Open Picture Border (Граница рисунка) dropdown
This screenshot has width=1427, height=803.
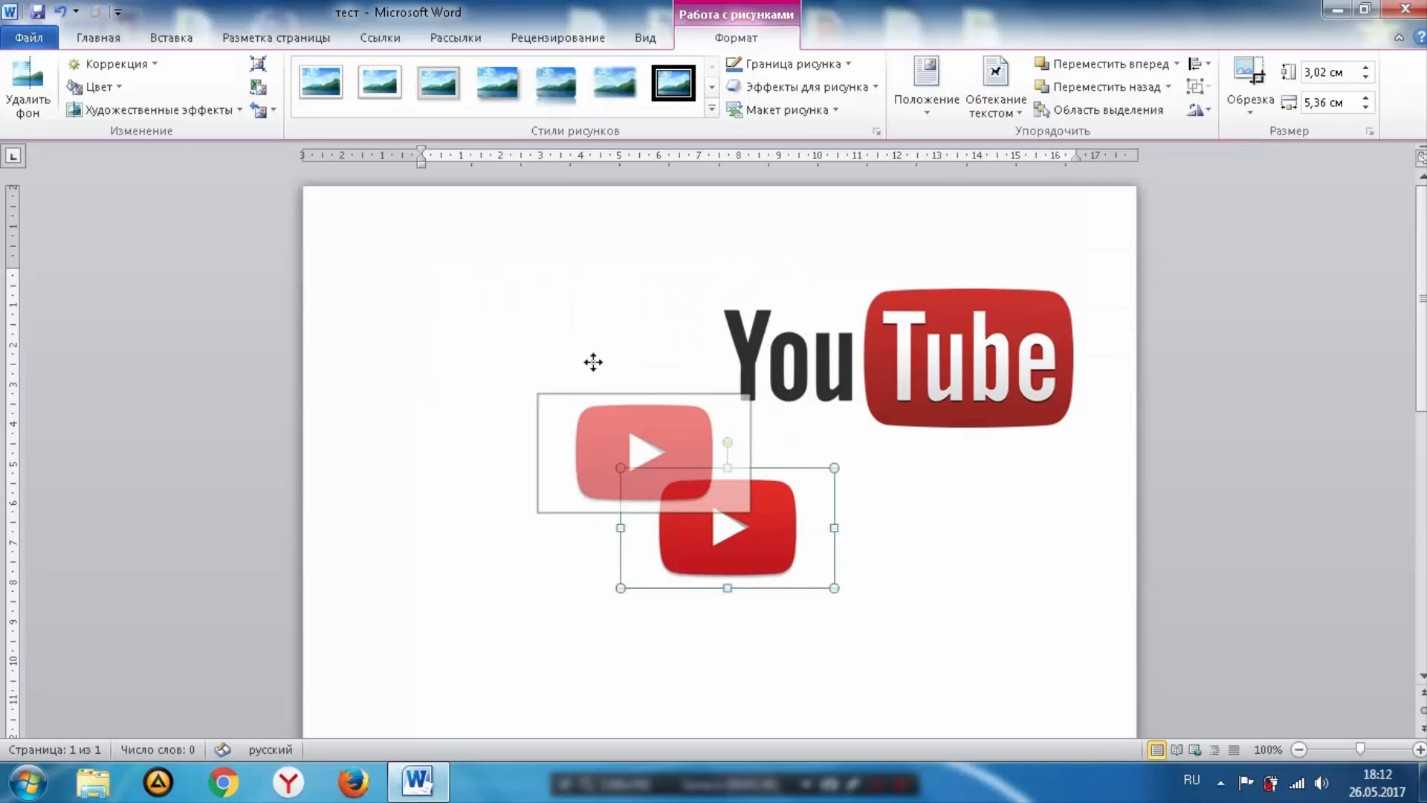789,64
